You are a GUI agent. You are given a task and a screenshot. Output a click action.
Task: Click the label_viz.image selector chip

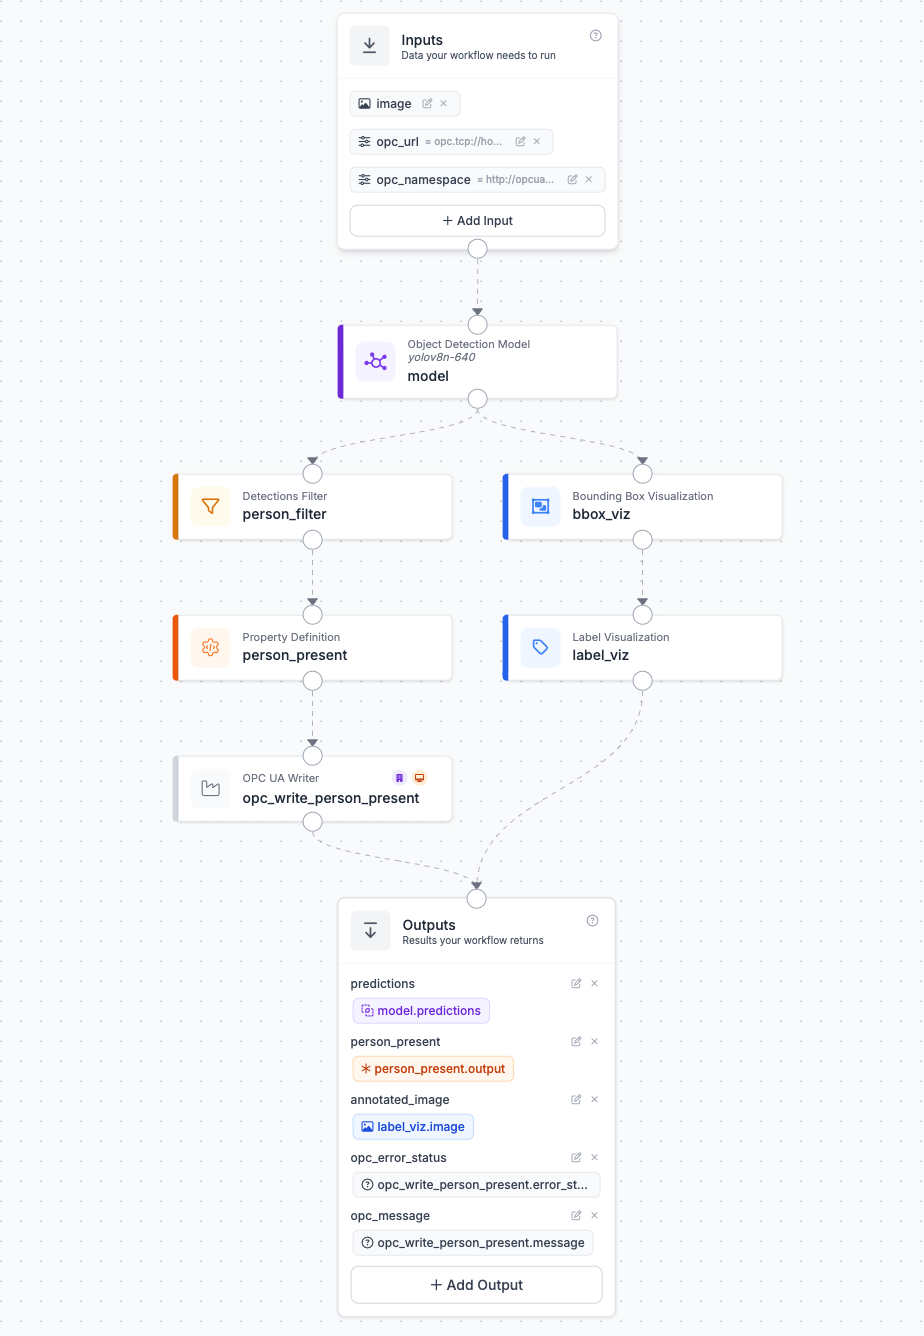[413, 1127]
